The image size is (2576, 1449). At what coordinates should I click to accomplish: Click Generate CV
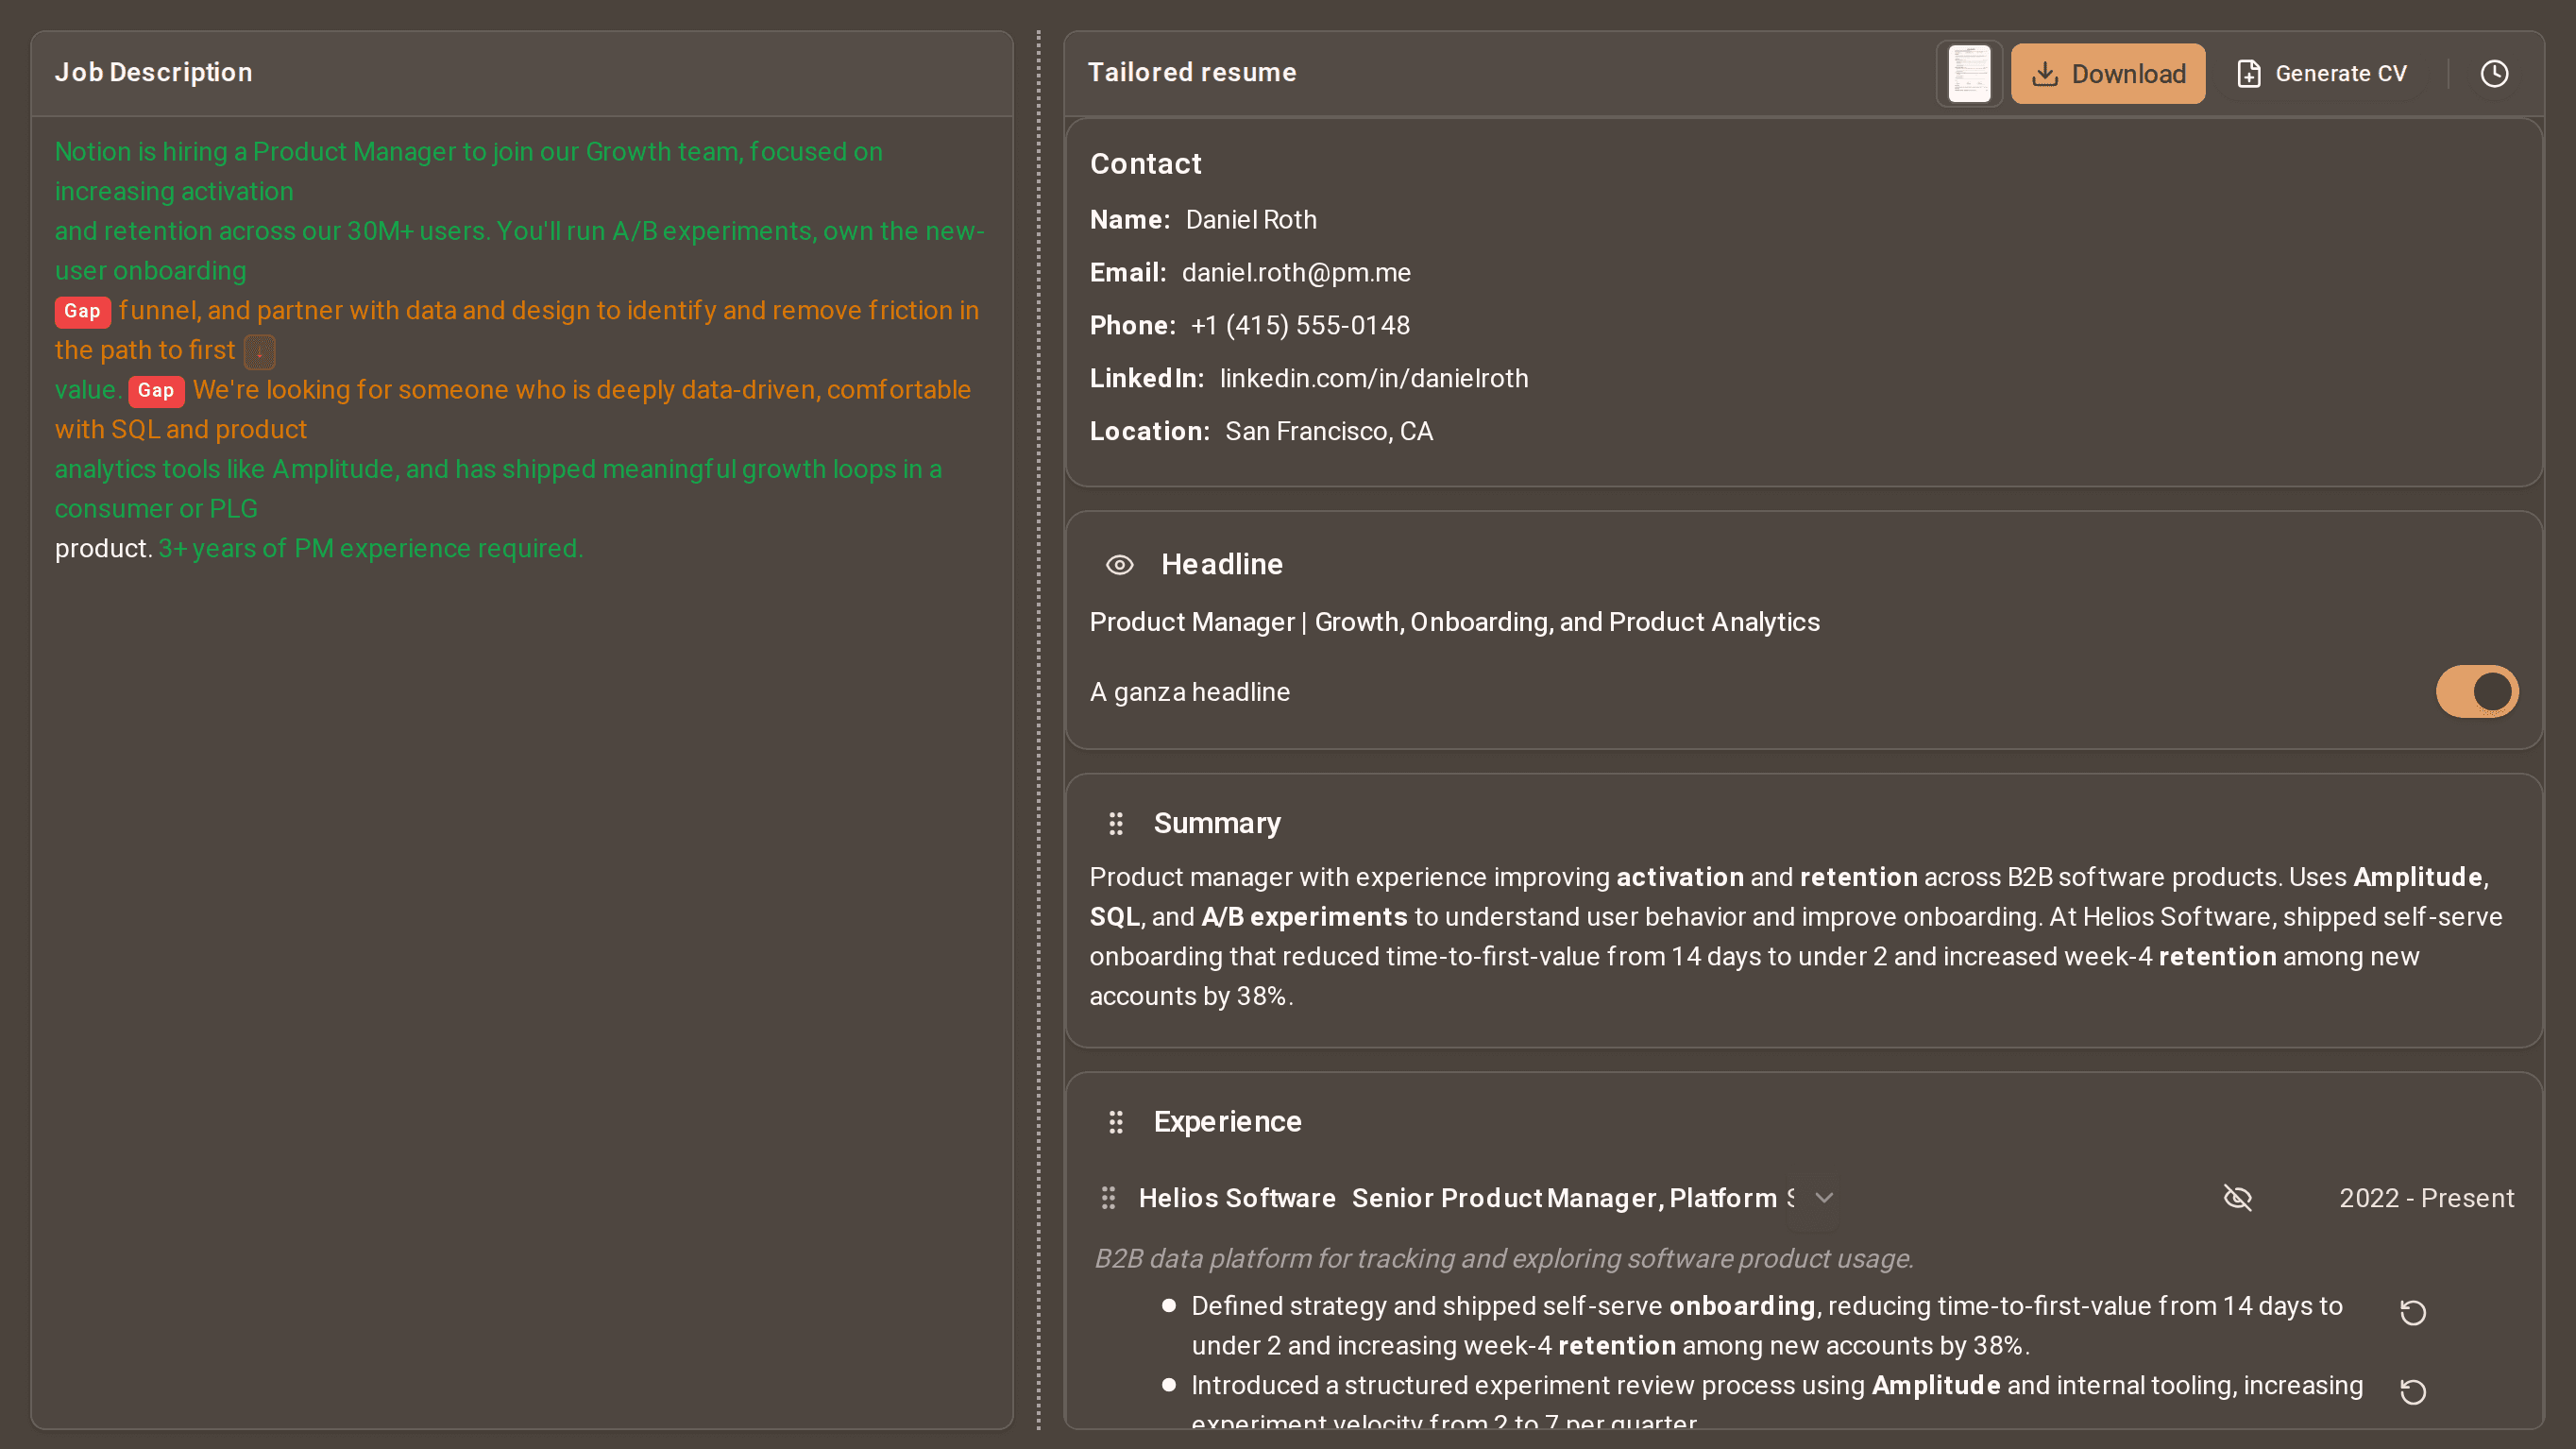[x=2321, y=73]
